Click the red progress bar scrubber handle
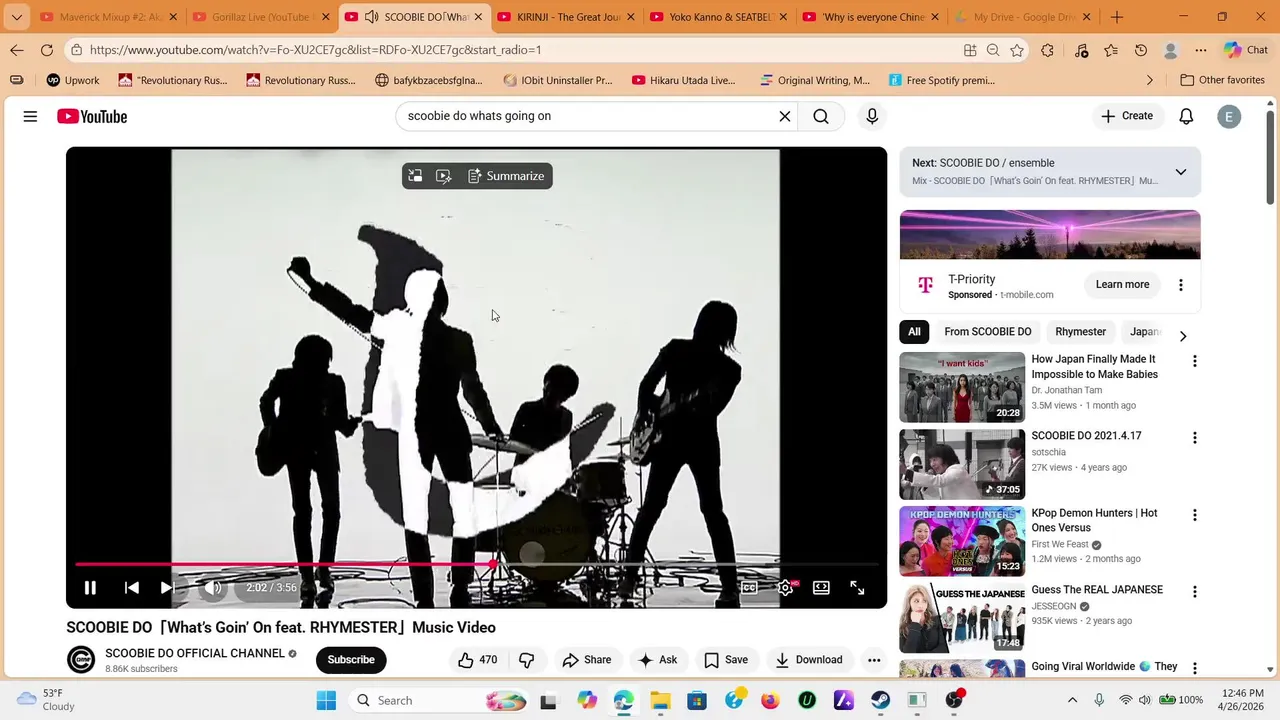The image size is (1280, 720). [x=493, y=565]
